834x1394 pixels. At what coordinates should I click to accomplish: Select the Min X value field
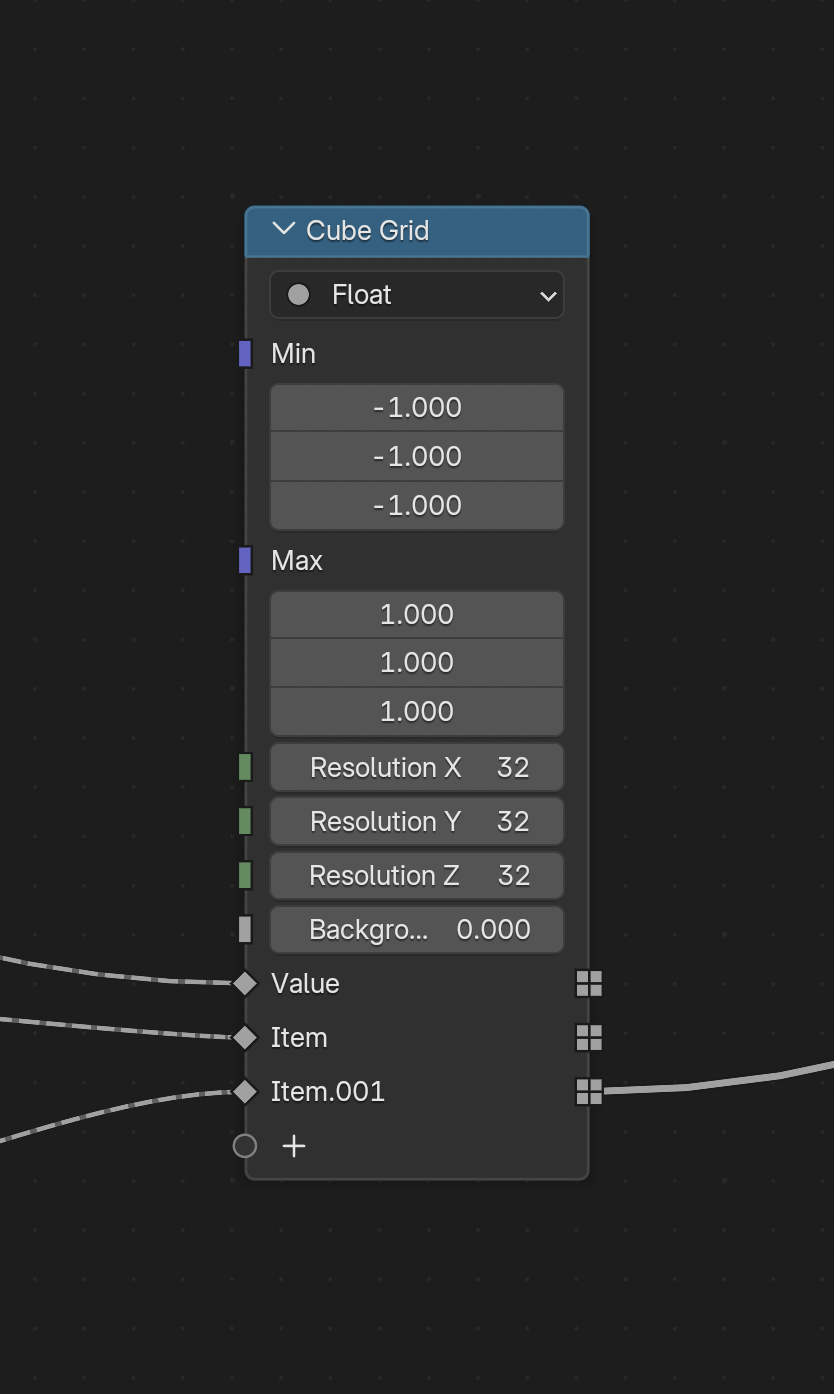(x=416, y=408)
